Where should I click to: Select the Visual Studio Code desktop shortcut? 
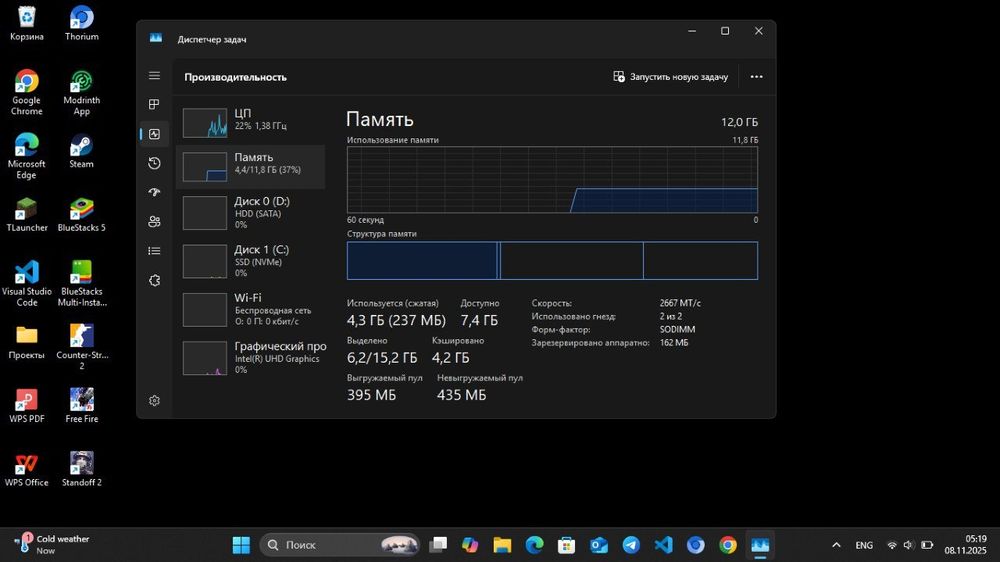pyautogui.click(x=27, y=284)
